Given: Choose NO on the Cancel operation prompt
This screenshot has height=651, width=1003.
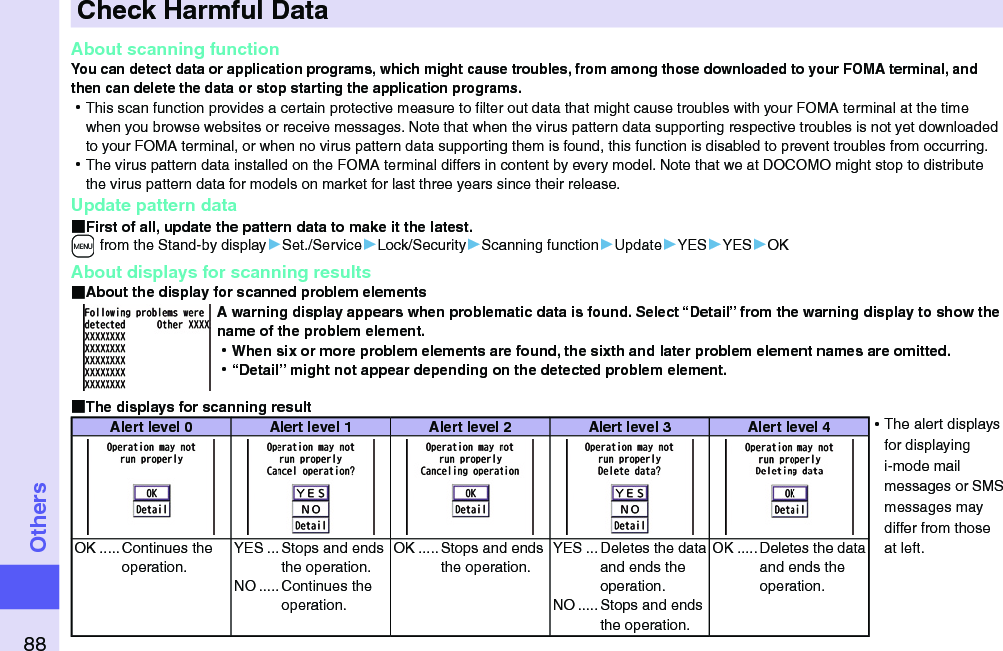Looking at the screenshot, I should pyautogui.click(x=311, y=507).
